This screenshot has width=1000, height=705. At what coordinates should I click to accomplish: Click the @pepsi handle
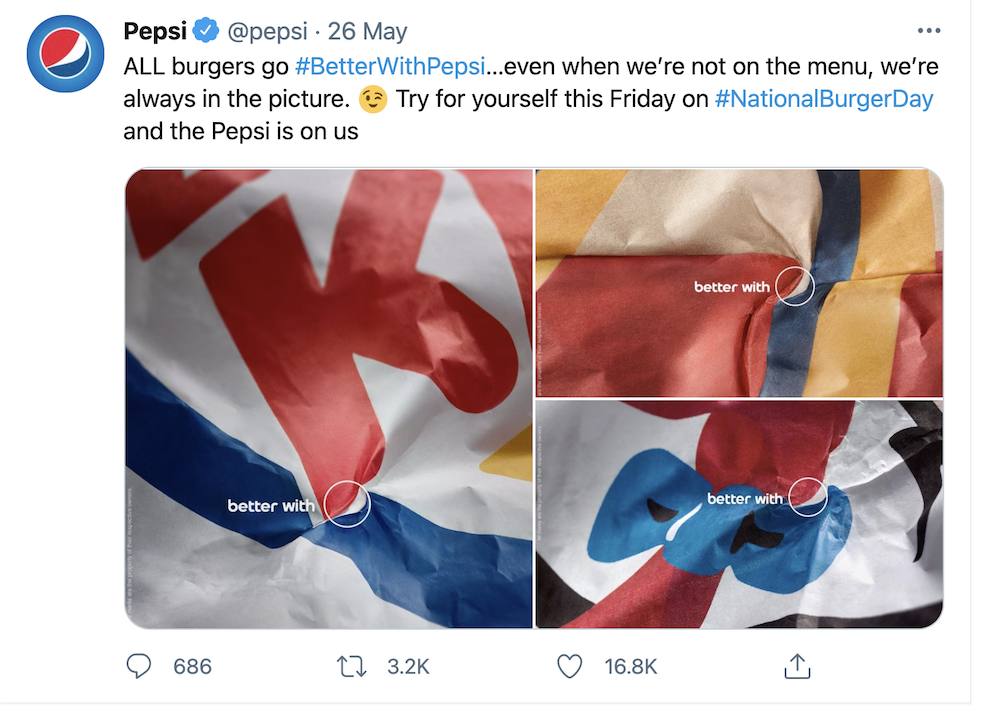[x=267, y=32]
